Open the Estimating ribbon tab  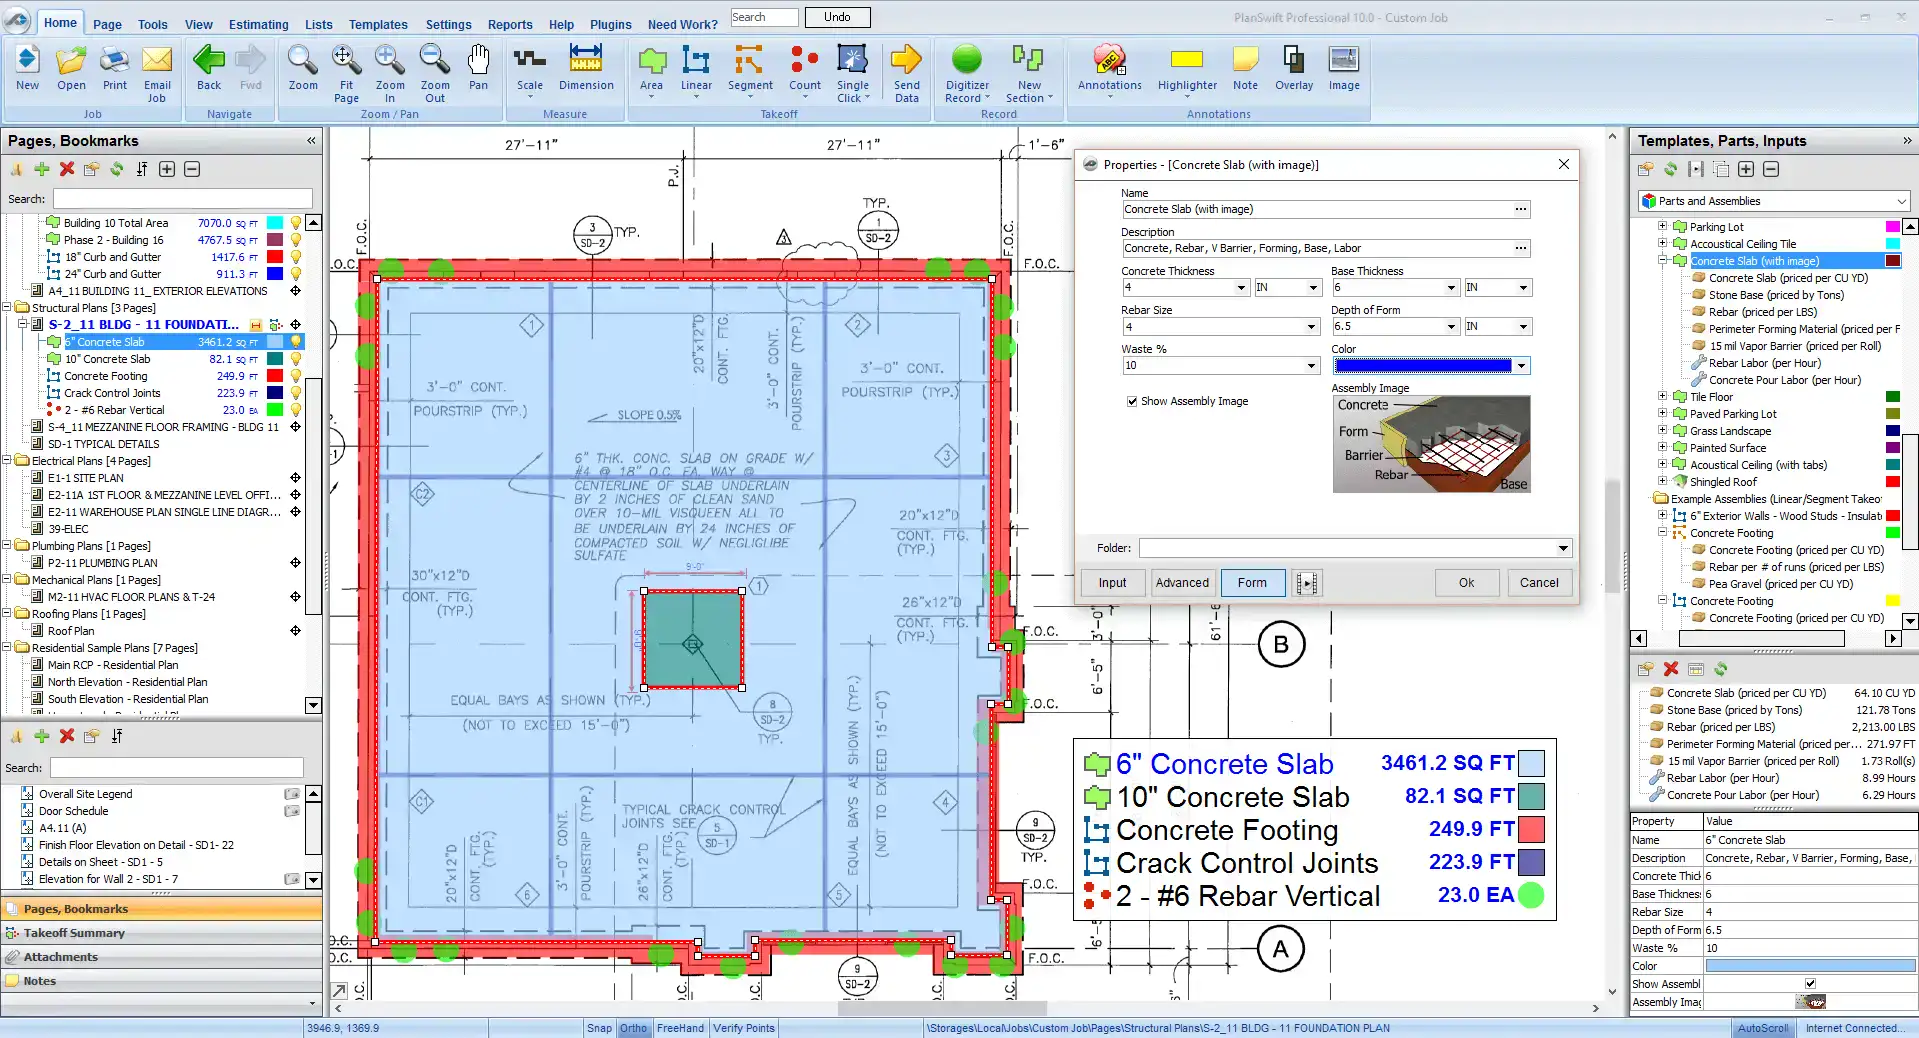pos(258,24)
